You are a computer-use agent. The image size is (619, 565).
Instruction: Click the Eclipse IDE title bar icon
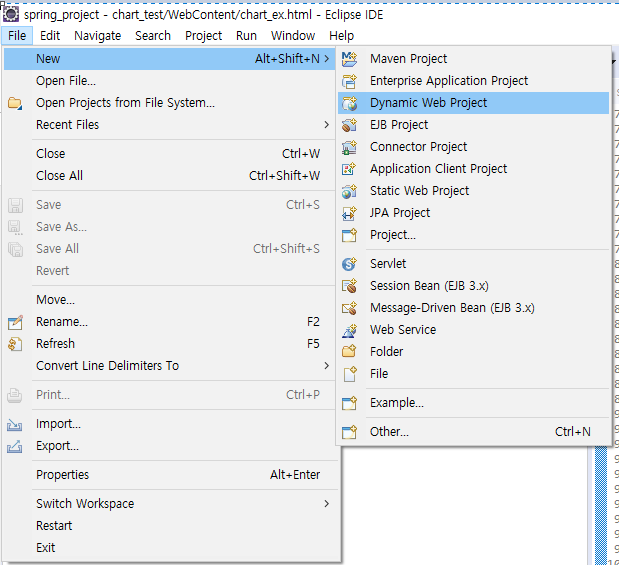pyautogui.click(x=11, y=14)
